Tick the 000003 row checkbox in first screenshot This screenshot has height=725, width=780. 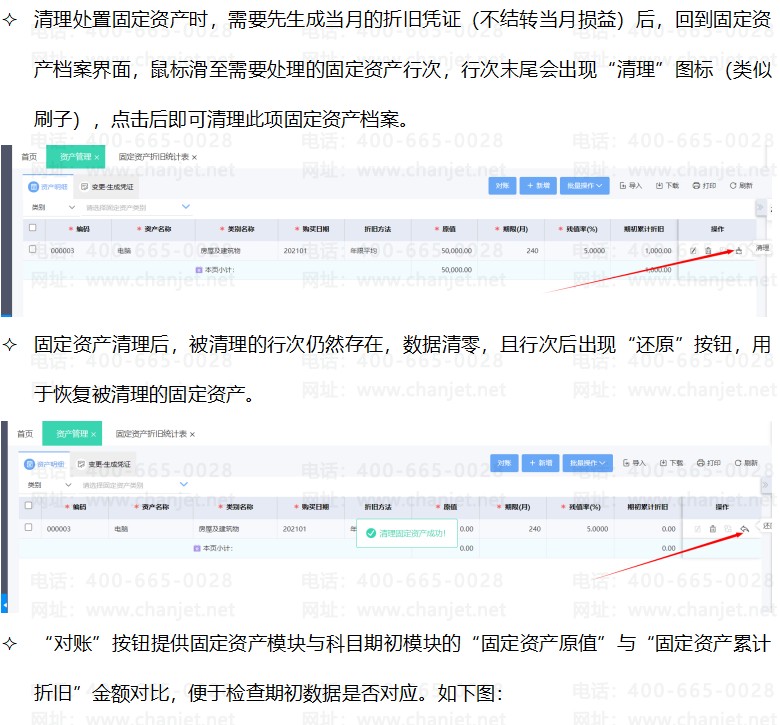(33, 249)
